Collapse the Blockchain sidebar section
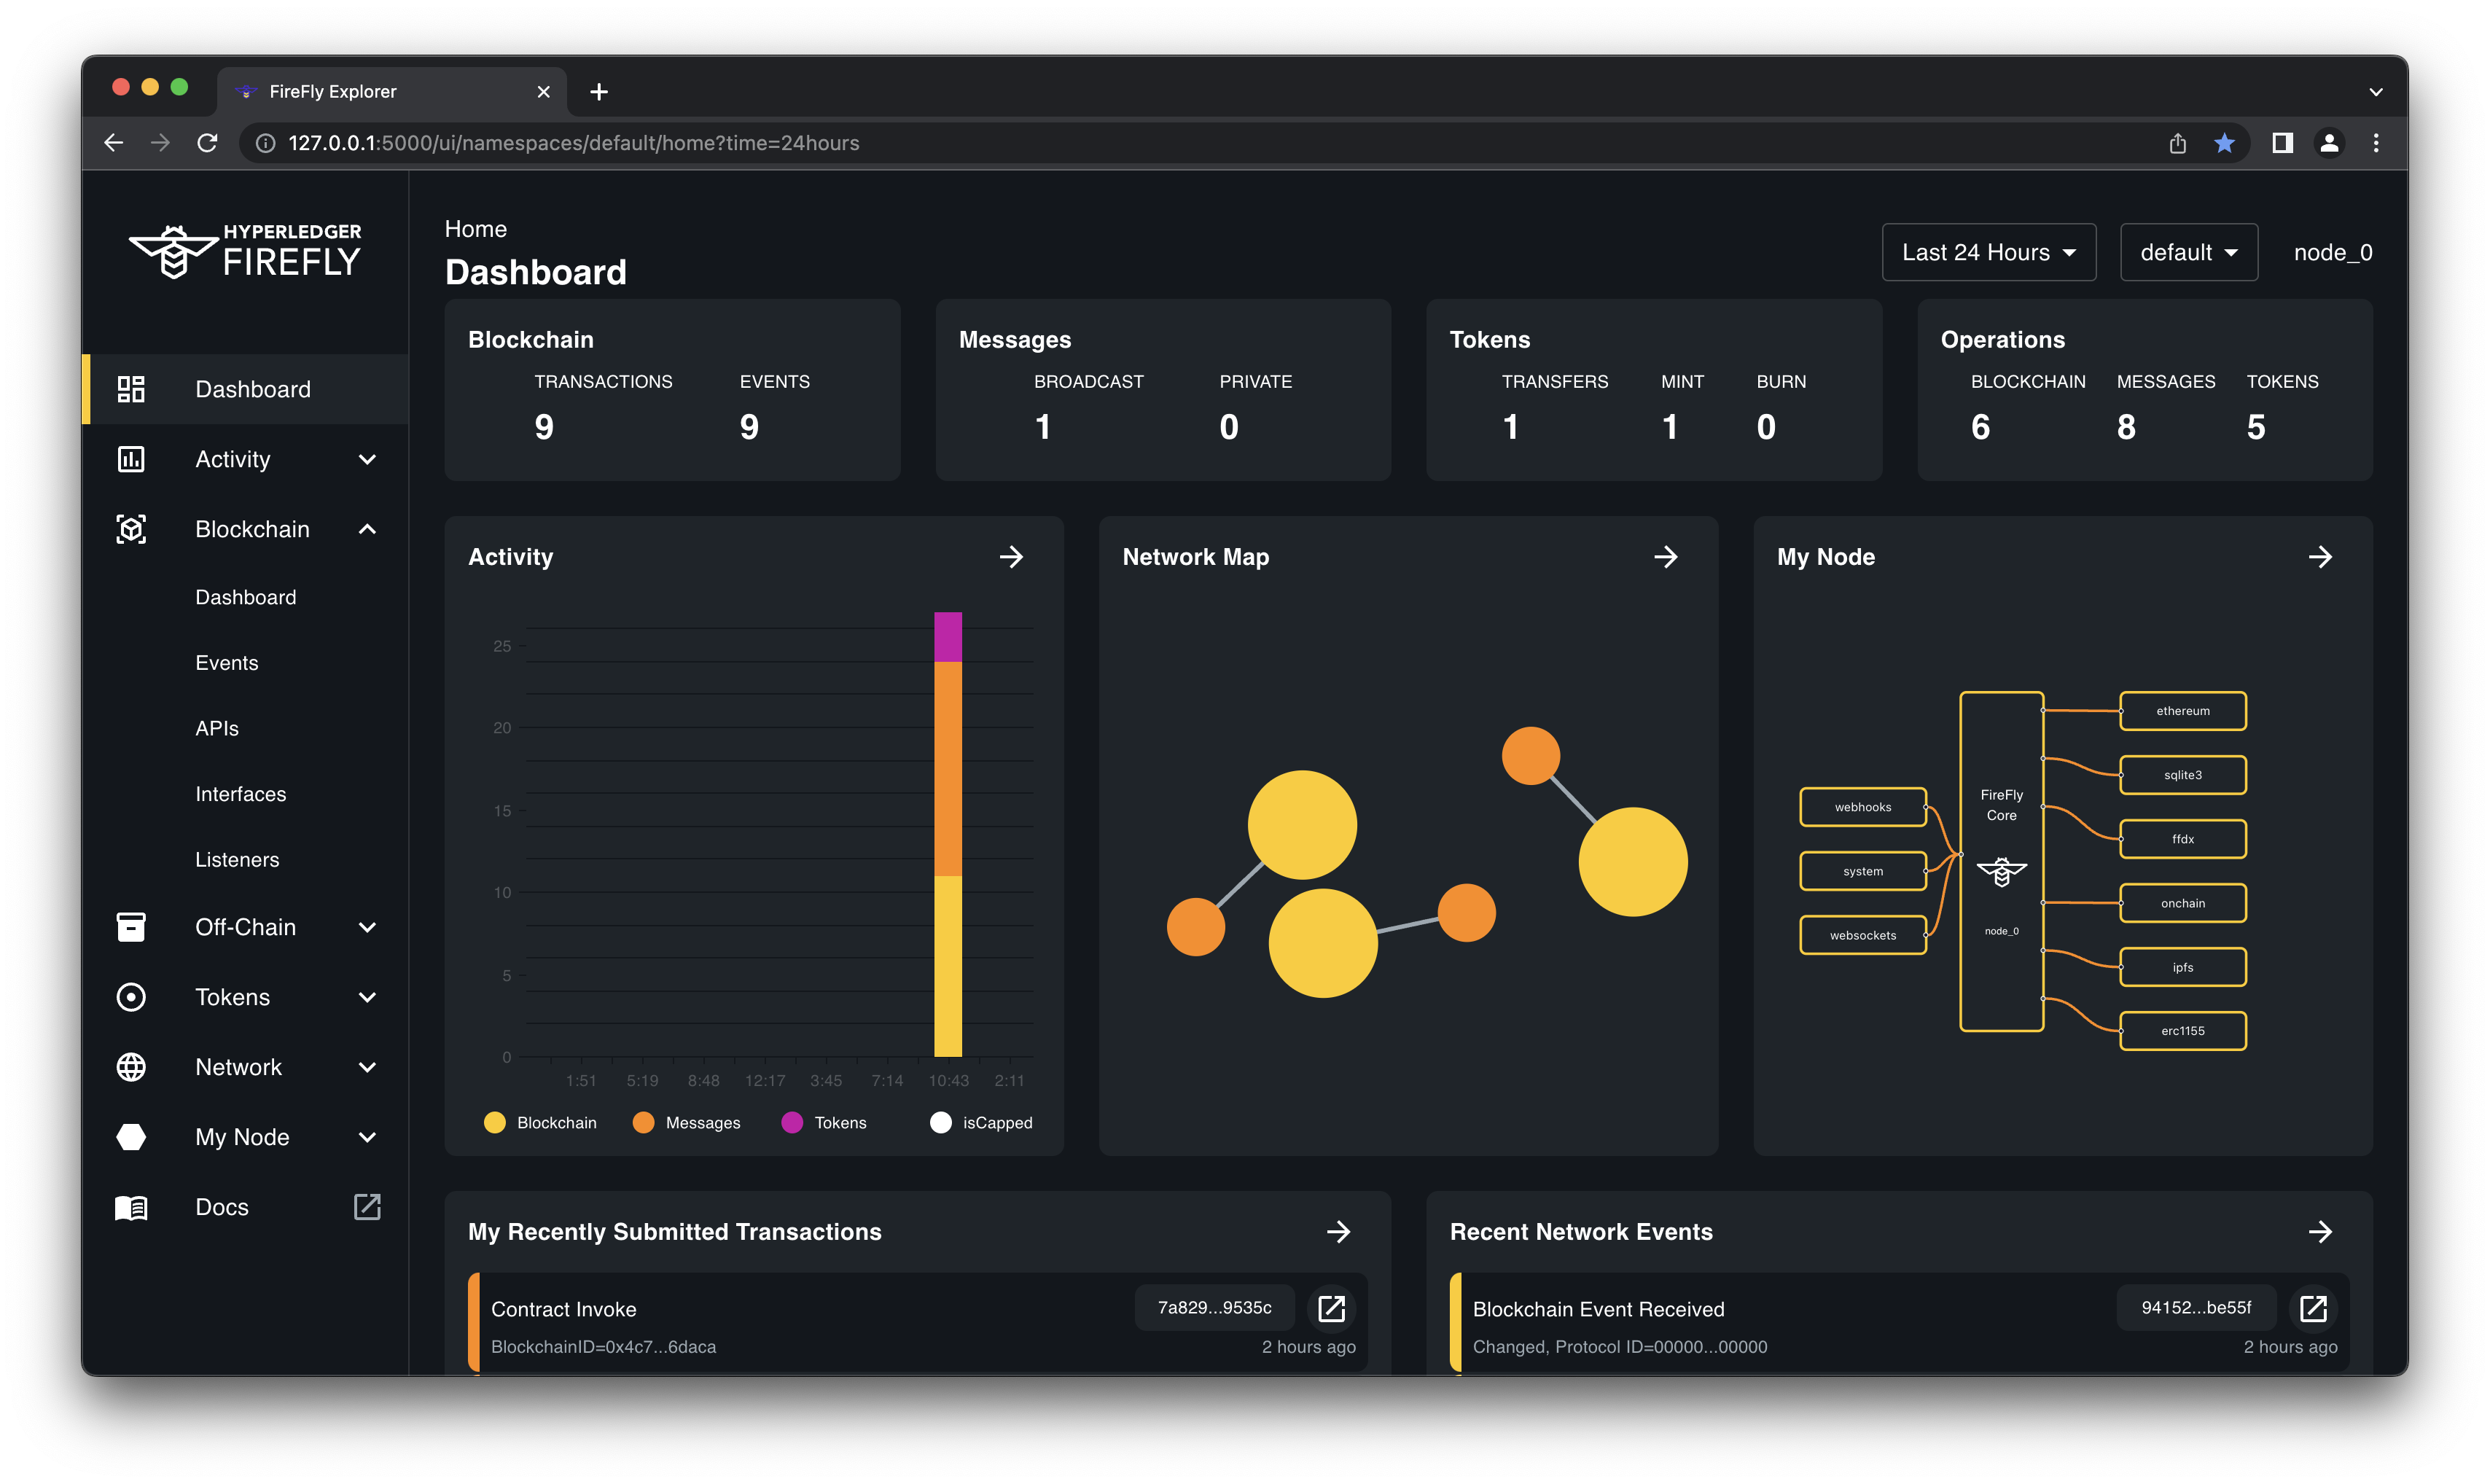This screenshot has width=2490, height=1484. click(367, 529)
